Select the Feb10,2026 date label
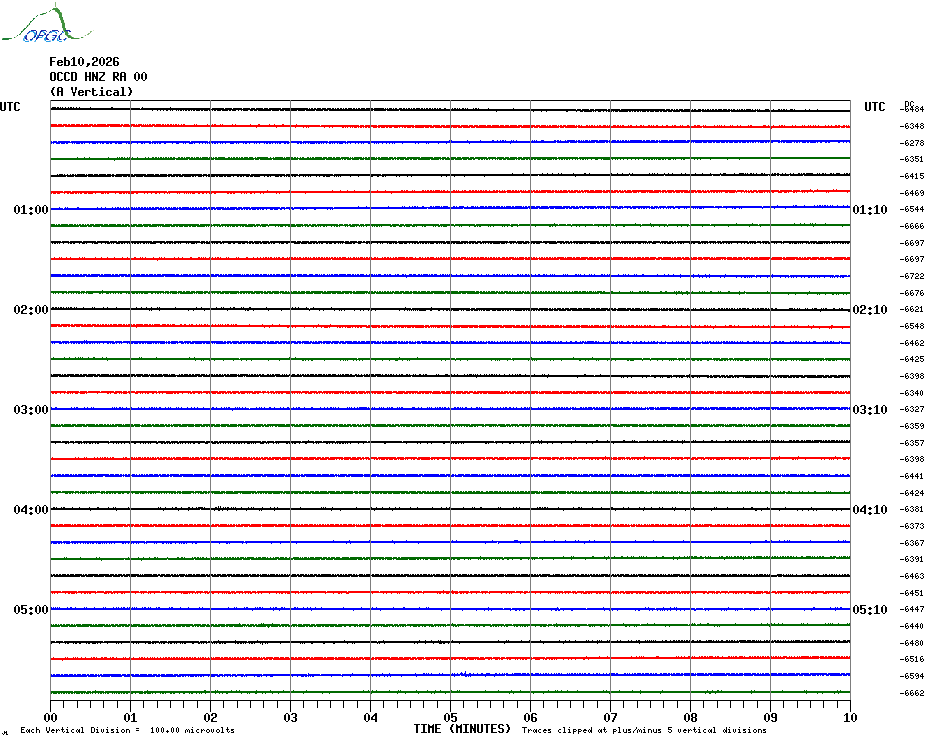930x744 pixels. coord(84,62)
